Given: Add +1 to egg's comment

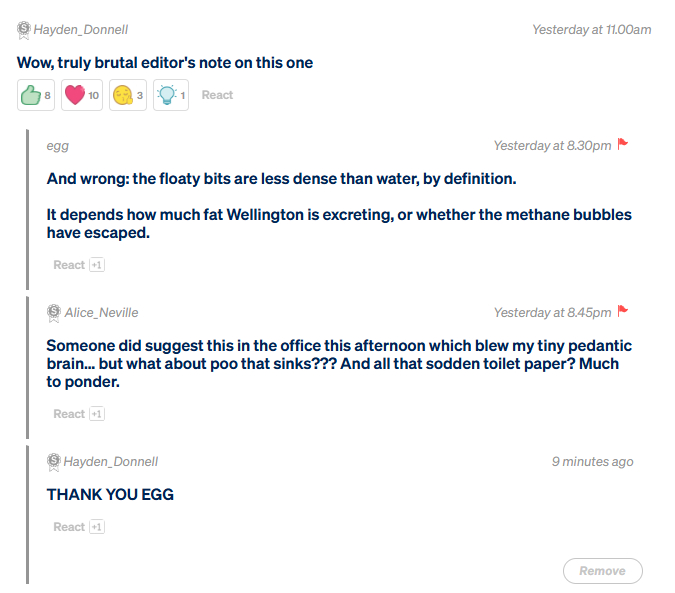Looking at the screenshot, I should click(x=97, y=265).
